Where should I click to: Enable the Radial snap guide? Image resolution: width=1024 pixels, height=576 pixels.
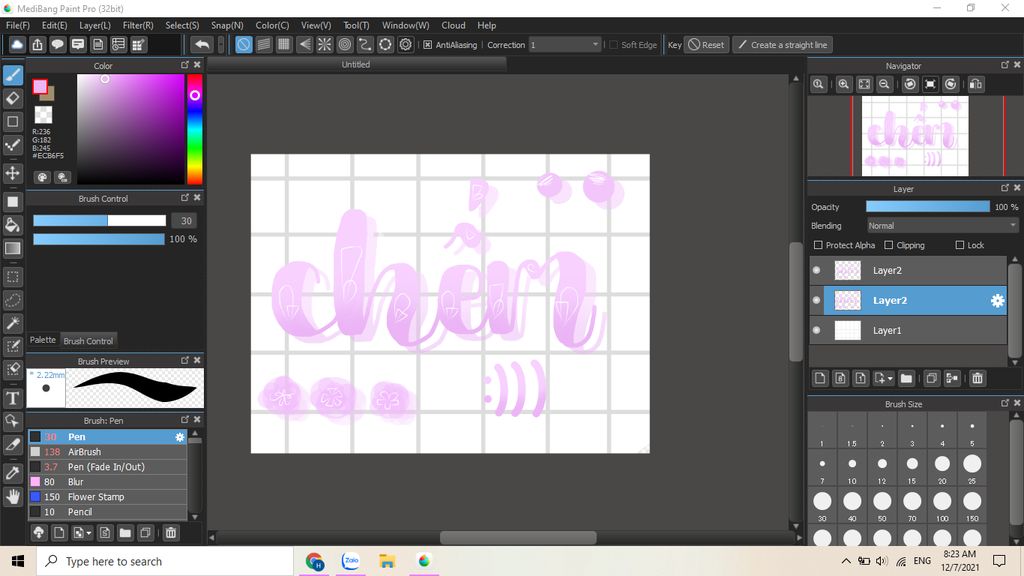[x=325, y=44]
